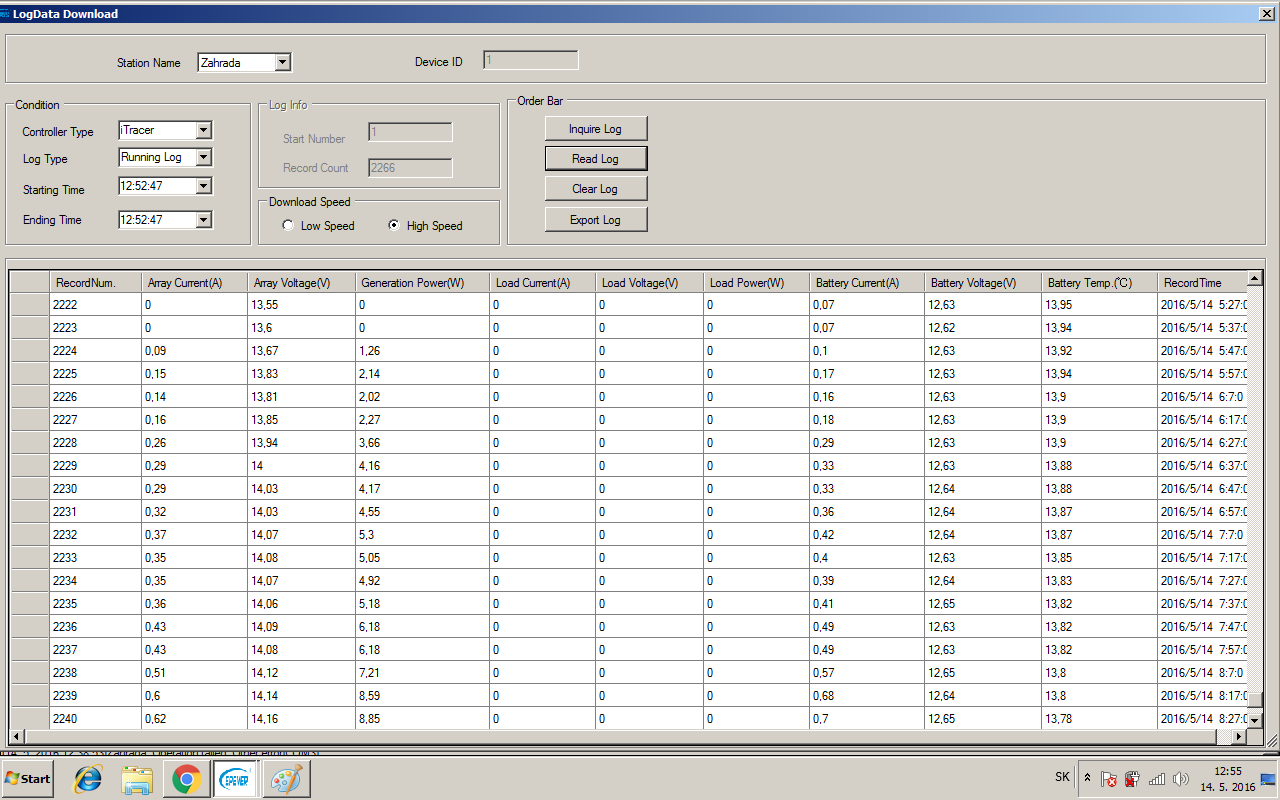Open Windows Explorer folder icon in the taskbar
1280x800 pixels.
click(x=137, y=778)
